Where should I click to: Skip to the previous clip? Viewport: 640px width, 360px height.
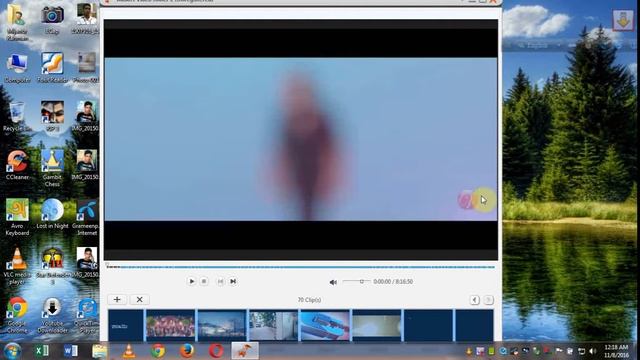click(x=220, y=281)
